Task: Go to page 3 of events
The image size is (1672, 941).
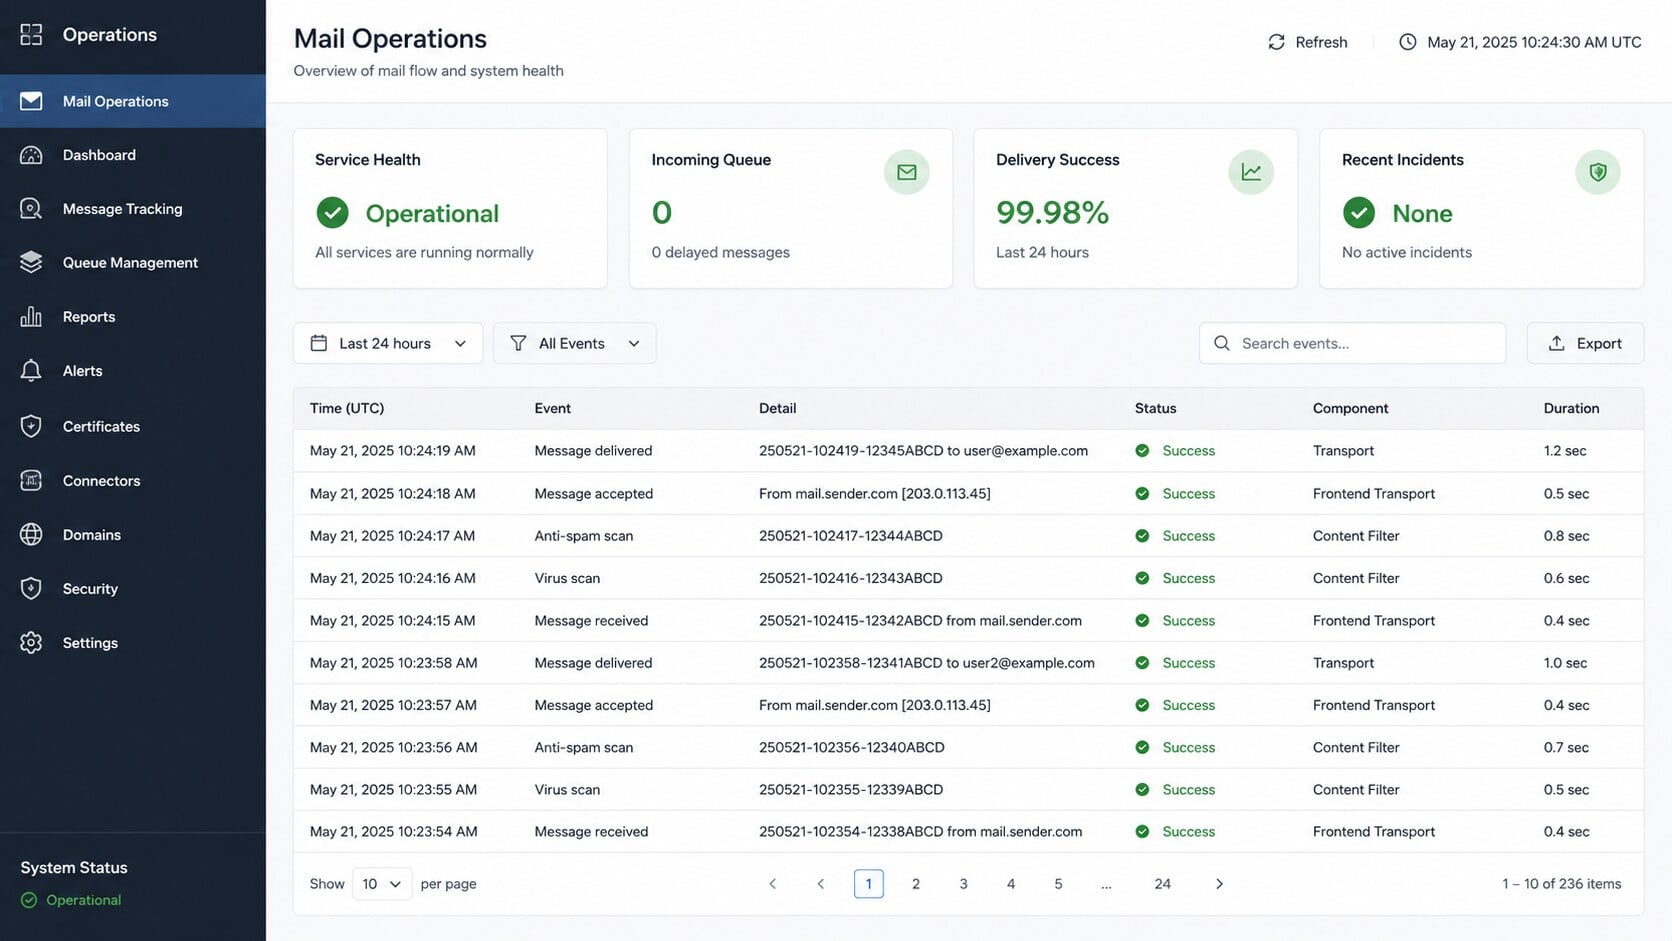Action: [x=963, y=884]
